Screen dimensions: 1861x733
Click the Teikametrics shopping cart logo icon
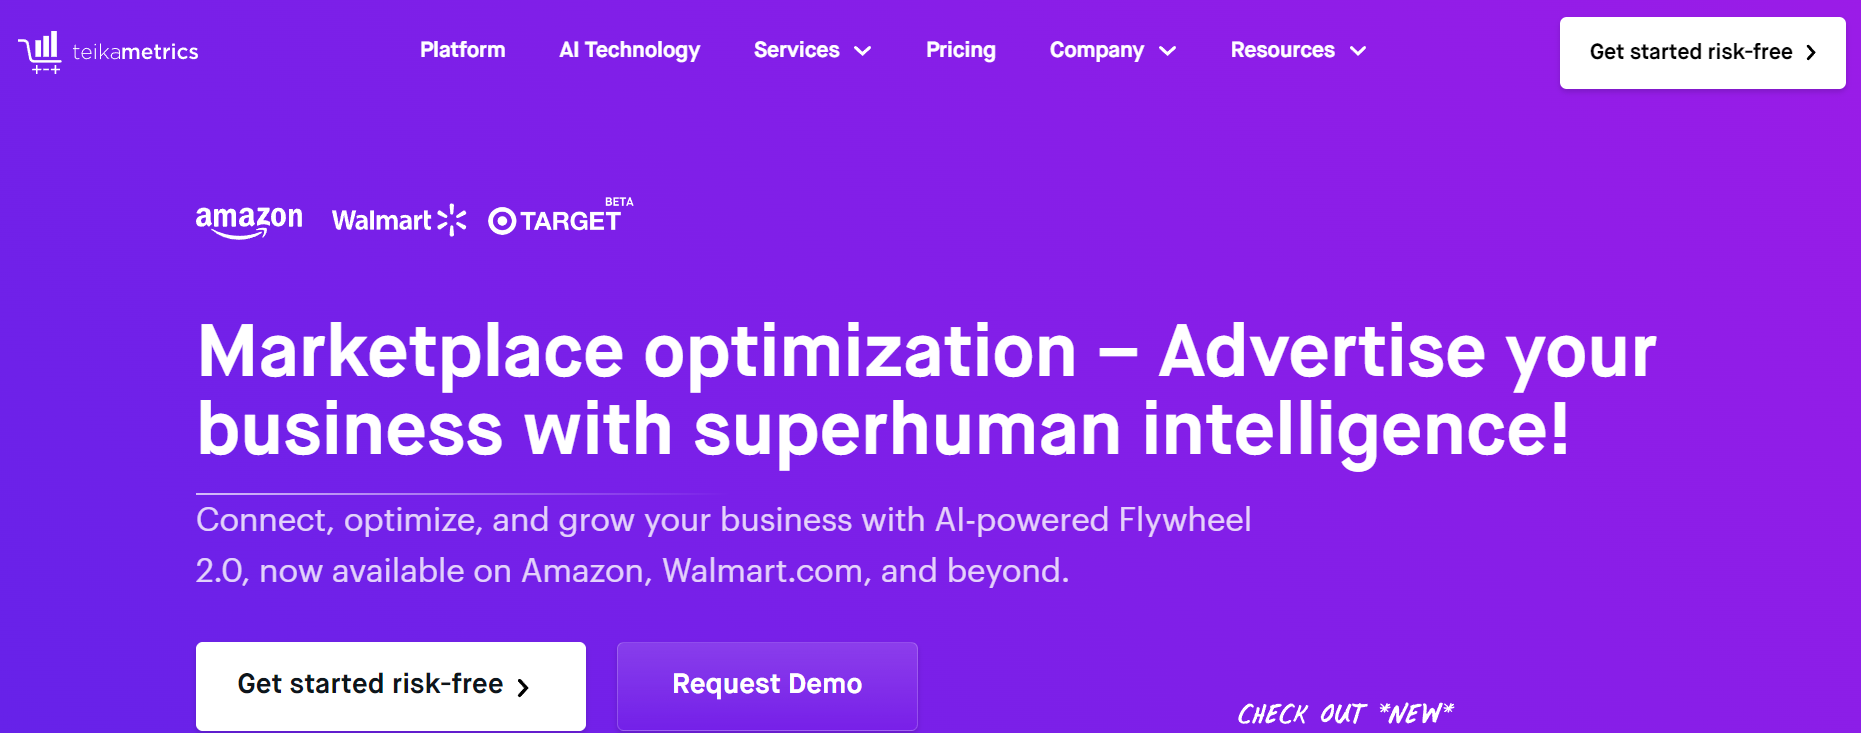tap(40, 52)
